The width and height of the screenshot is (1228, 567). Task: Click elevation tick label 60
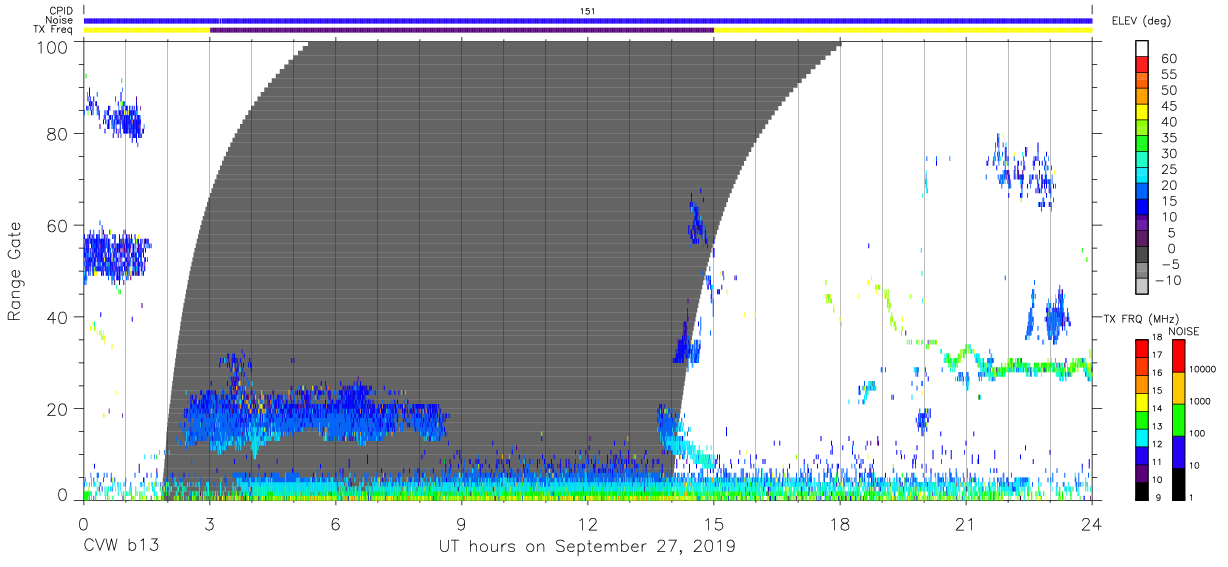point(1169,60)
